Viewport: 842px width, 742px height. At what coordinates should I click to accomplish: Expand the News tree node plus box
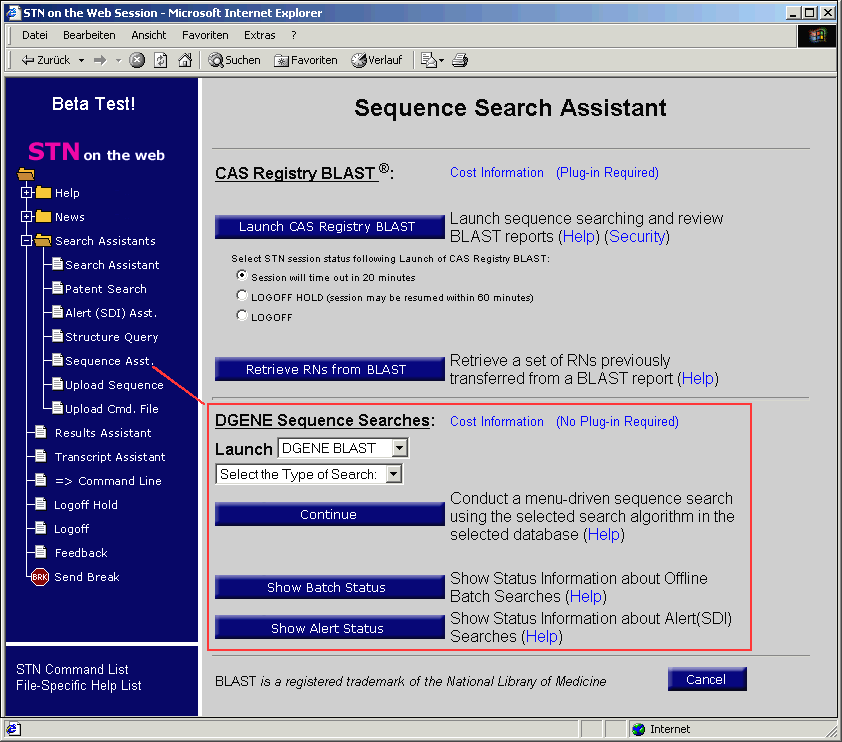coord(26,216)
